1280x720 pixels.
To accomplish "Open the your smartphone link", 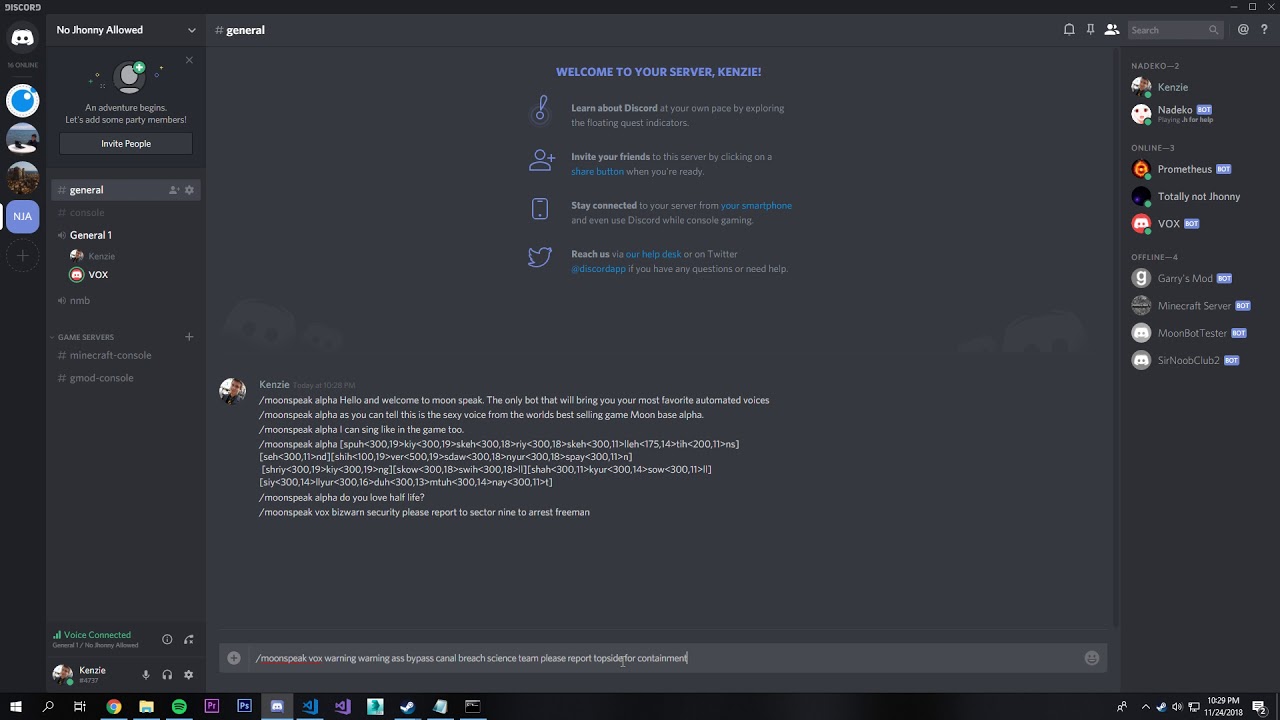I will (756, 205).
